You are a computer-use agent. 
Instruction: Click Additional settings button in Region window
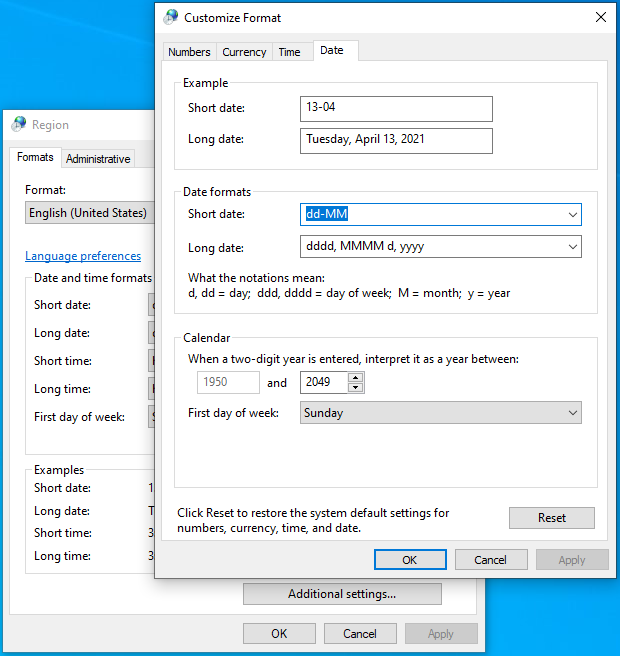[342, 594]
